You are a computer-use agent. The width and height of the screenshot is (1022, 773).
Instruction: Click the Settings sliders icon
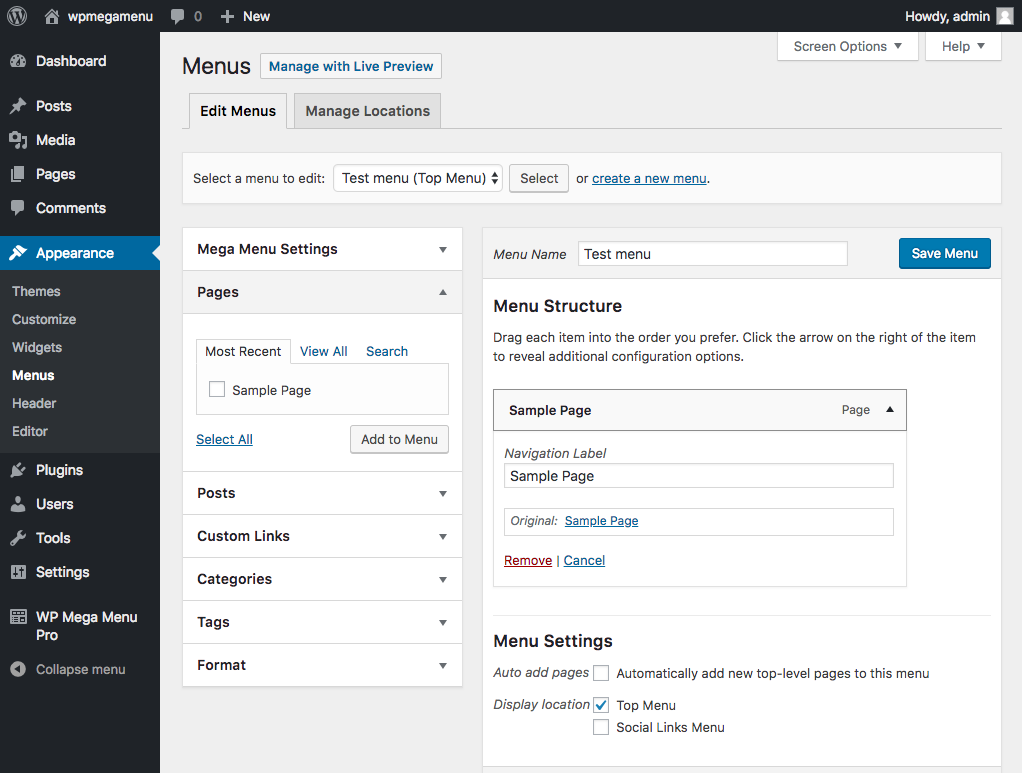(x=18, y=572)
